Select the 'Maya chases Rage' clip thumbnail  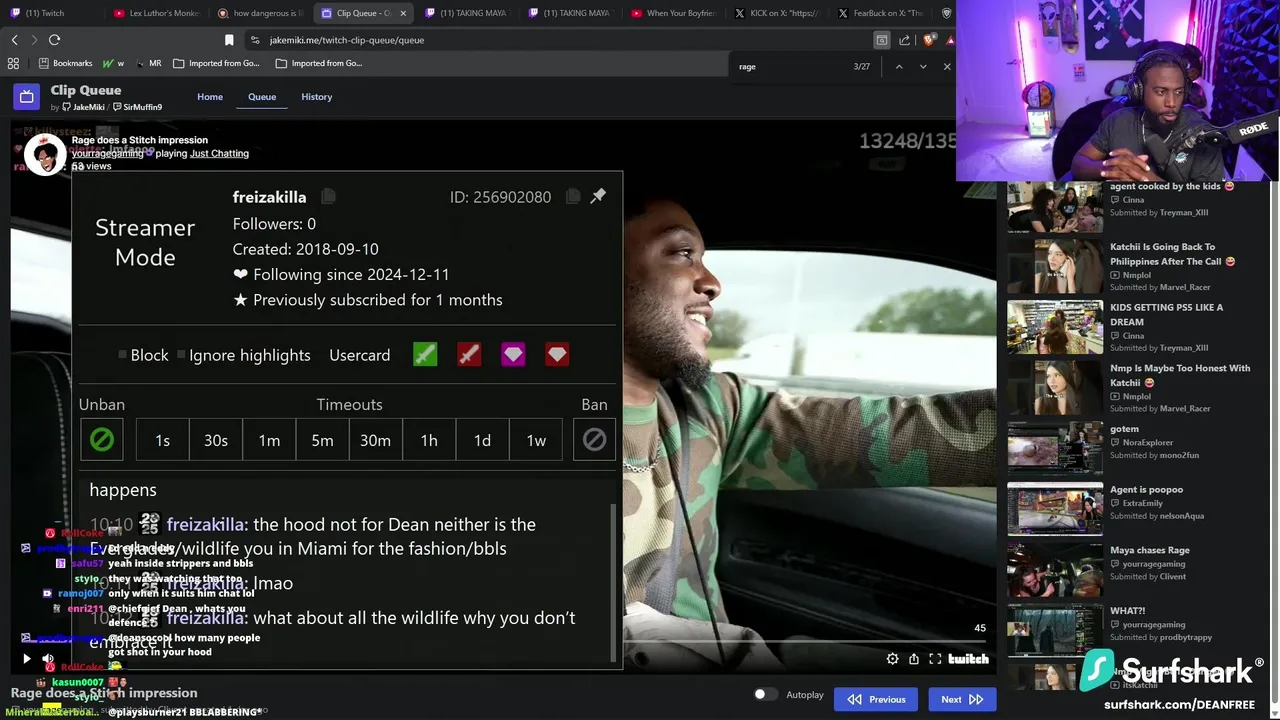point(1055,569)
